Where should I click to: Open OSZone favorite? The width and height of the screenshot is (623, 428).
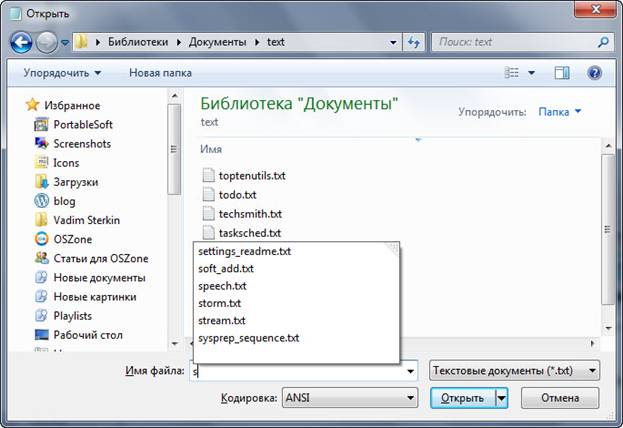click(72, 239)
